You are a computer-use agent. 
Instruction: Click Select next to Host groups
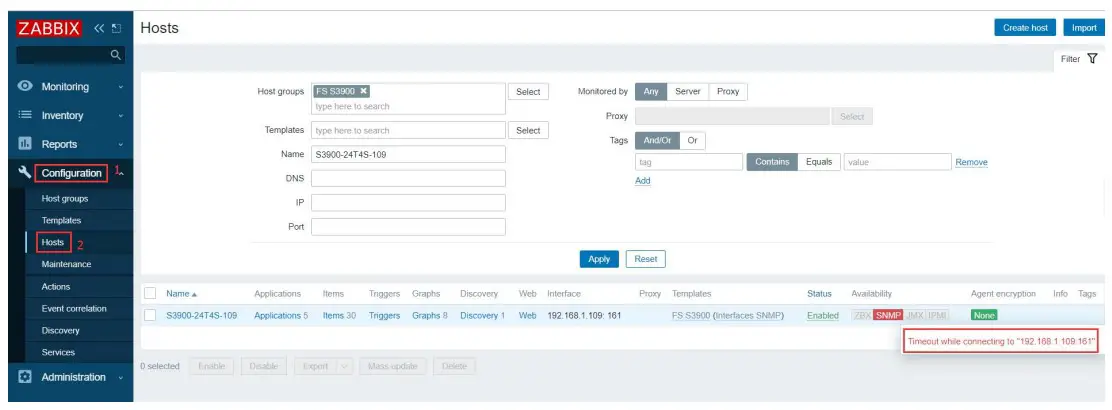[x=528, y=92]
